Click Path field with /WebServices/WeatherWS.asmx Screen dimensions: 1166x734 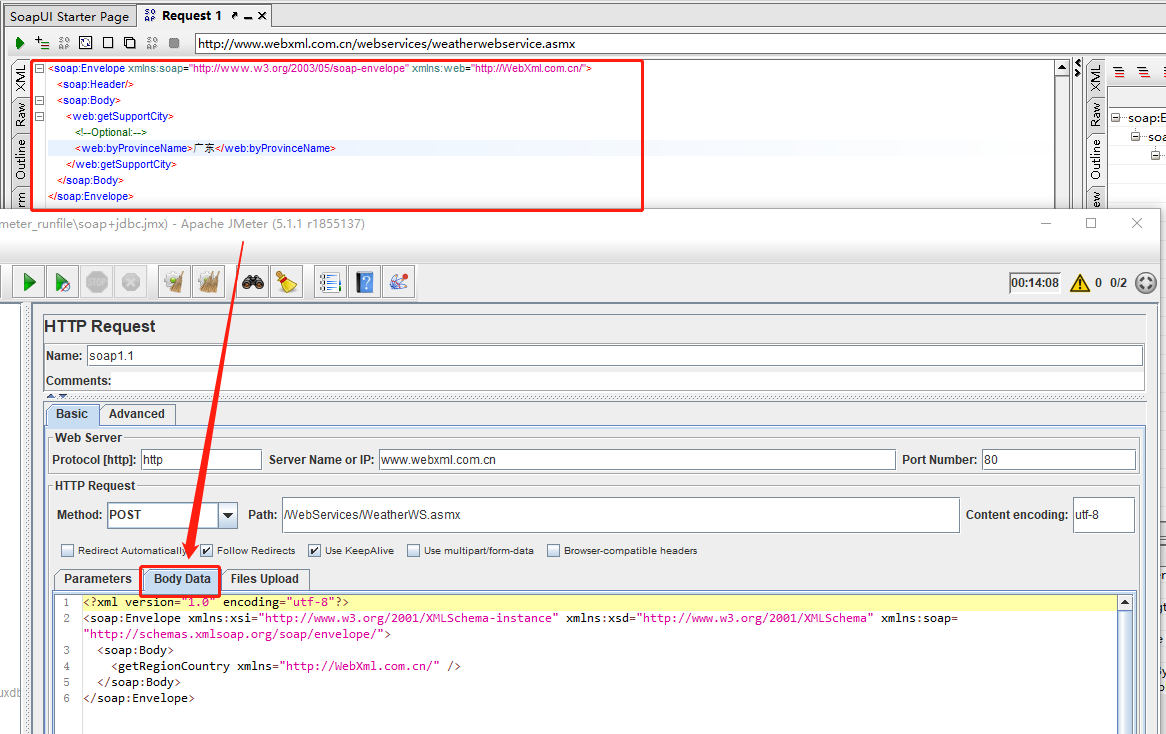pyautogui.click(x=621, y=515)
